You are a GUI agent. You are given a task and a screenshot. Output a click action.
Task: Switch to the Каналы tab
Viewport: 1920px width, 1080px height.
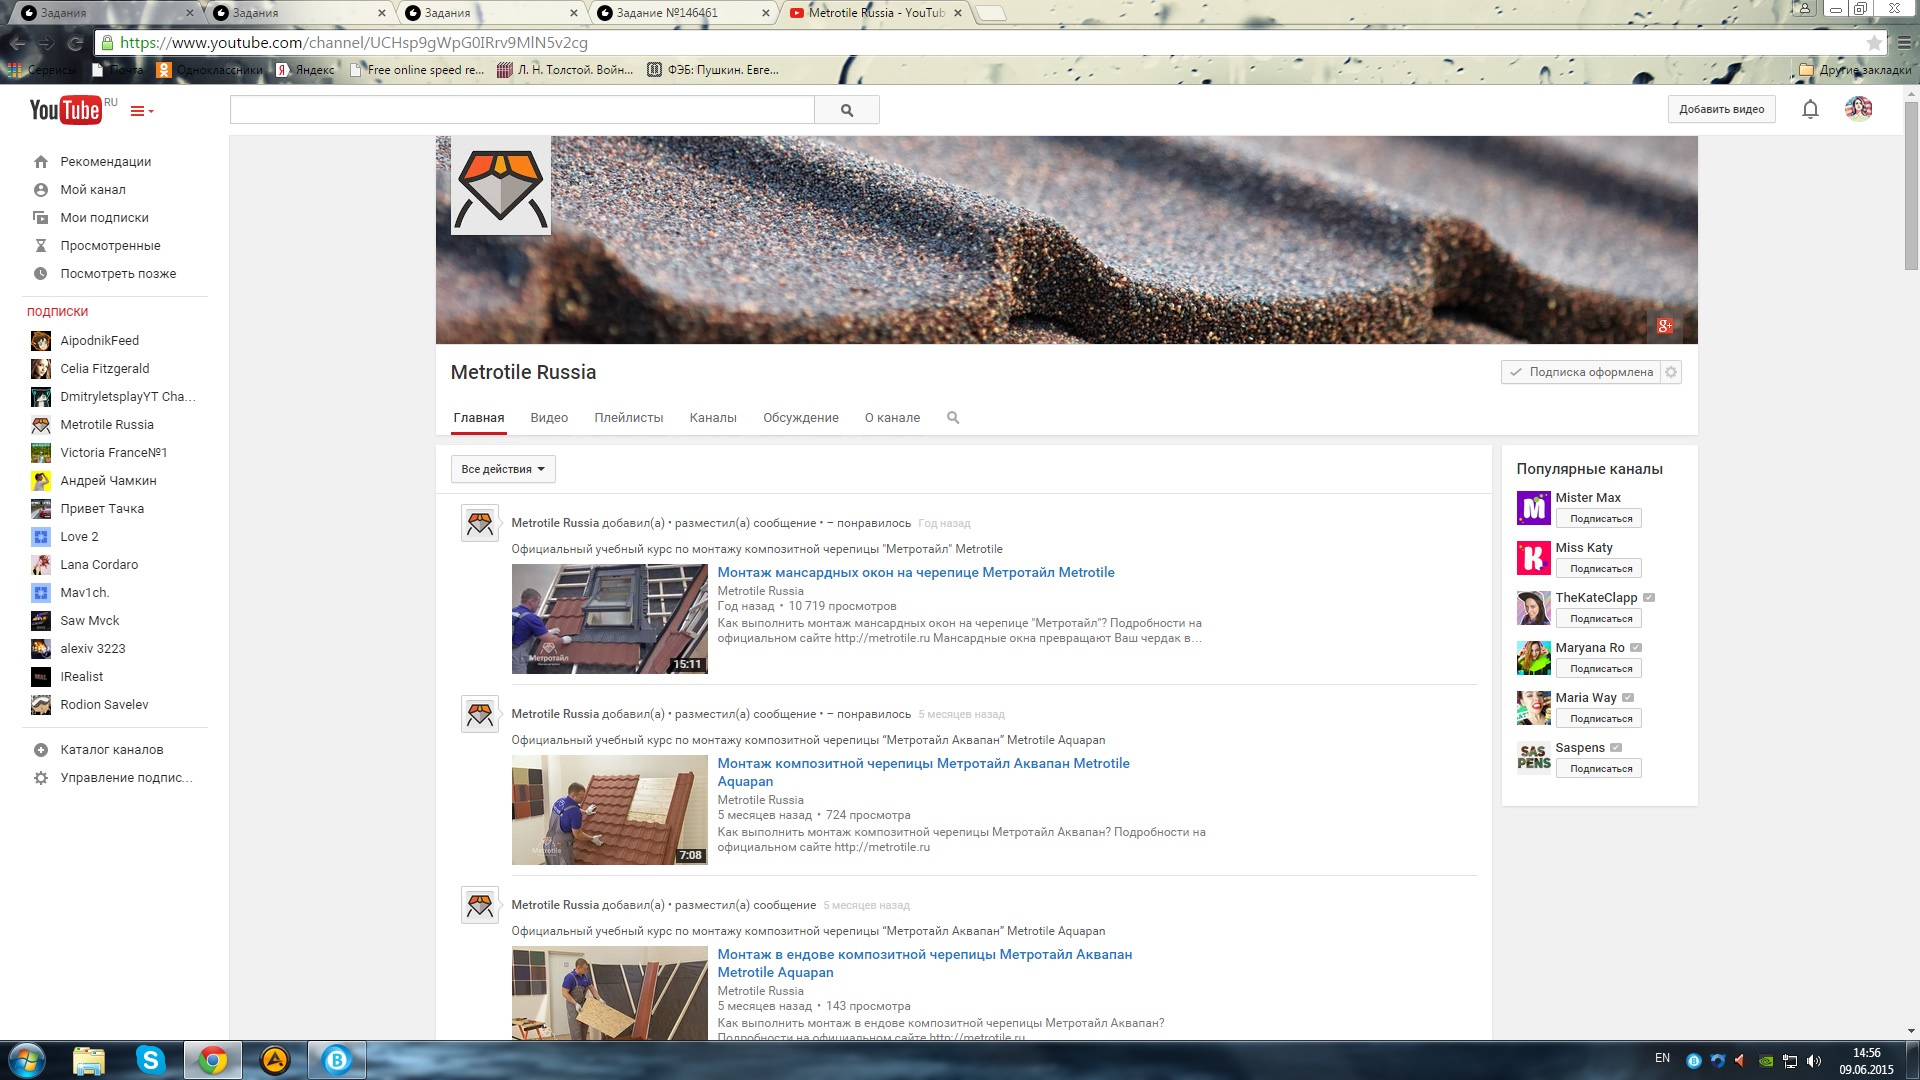tap(713, 418)
